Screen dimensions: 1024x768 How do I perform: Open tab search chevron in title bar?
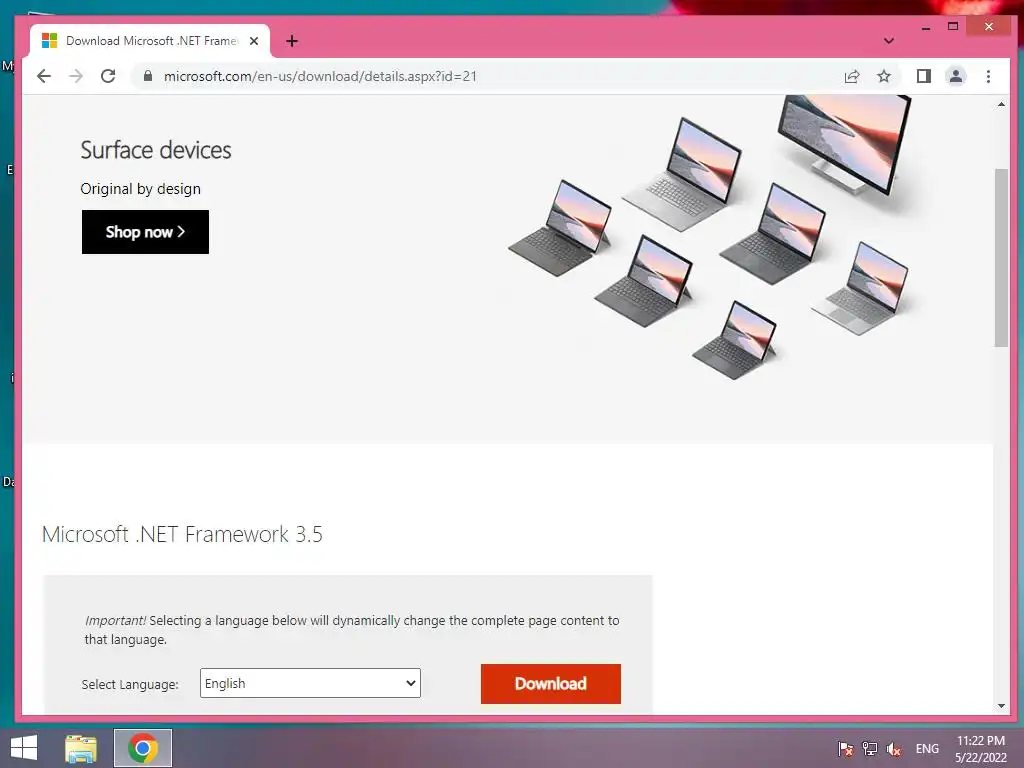point(889,40)
